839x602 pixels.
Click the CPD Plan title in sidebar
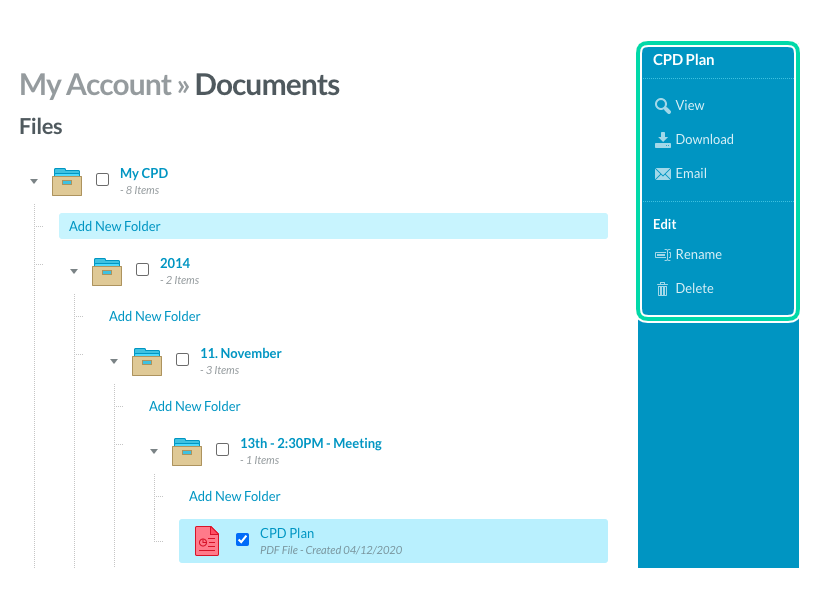(x=683, y=59)
